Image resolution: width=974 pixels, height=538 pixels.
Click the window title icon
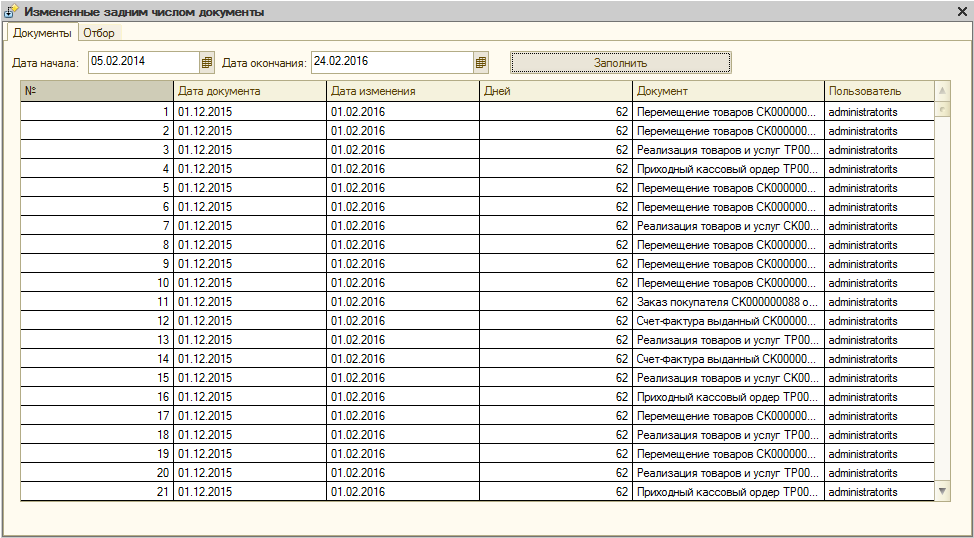pos(11,11)
